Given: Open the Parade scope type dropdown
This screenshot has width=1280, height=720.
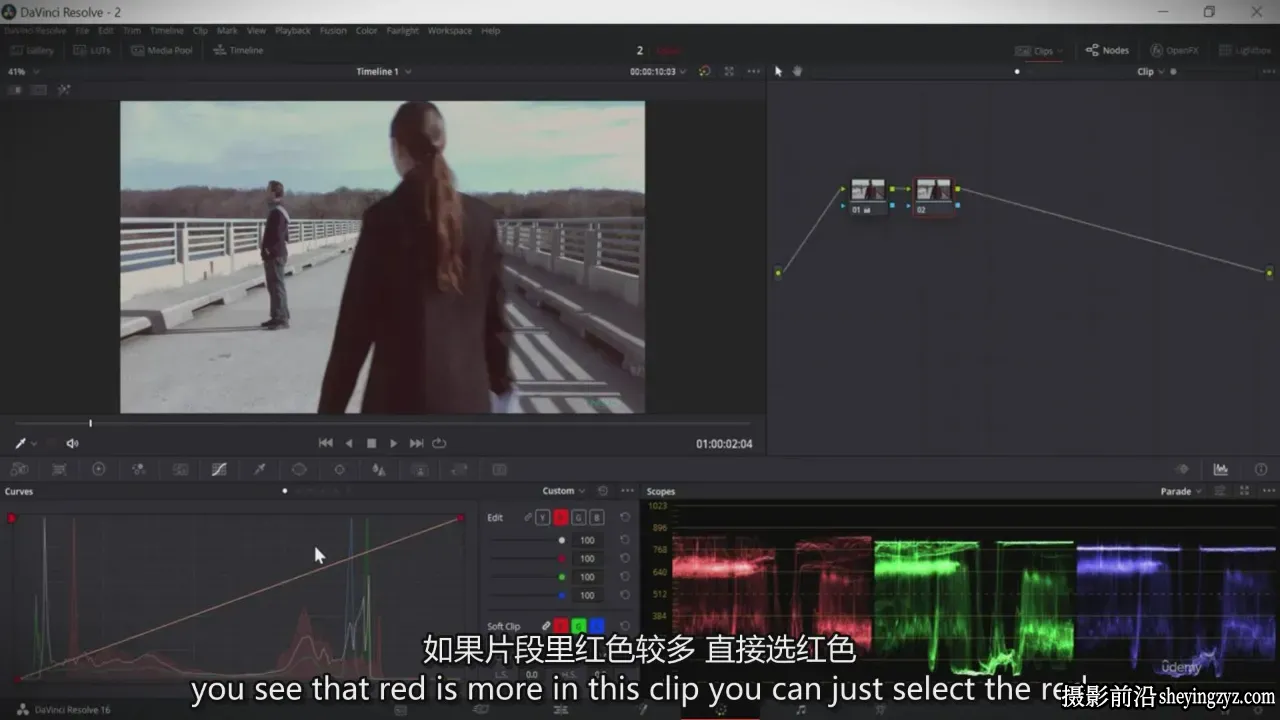Looking at the screenshot, I should (1181, 491).
